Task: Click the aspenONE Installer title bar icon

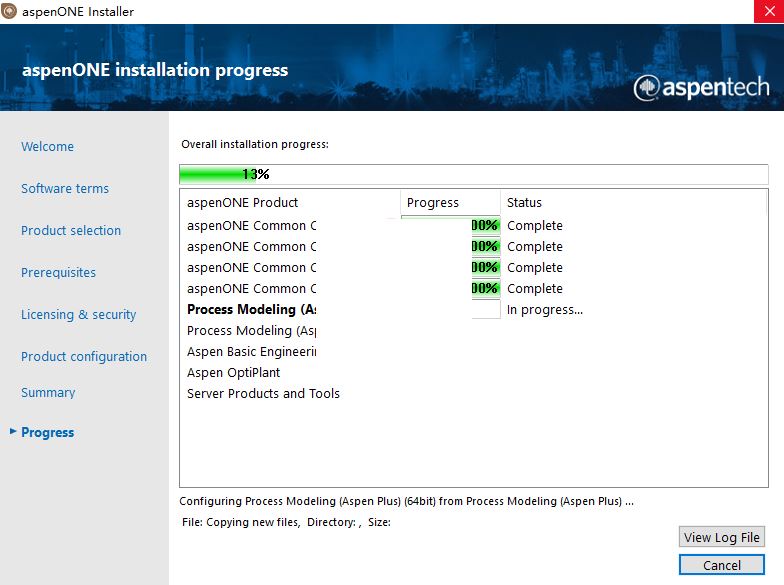Action: click(x=9, y=11)
